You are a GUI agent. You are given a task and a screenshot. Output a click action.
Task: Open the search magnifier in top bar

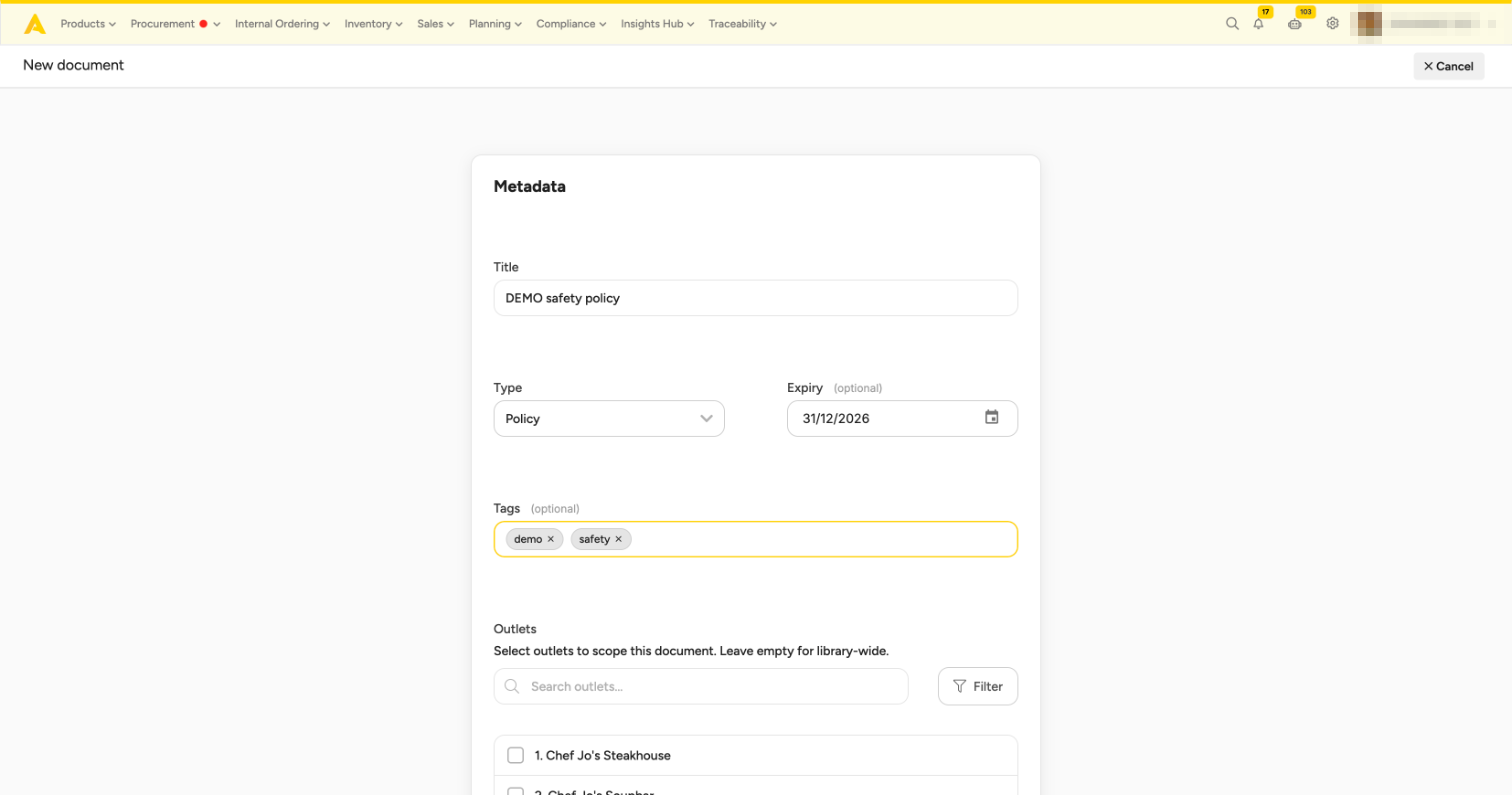coord(1232,24)
